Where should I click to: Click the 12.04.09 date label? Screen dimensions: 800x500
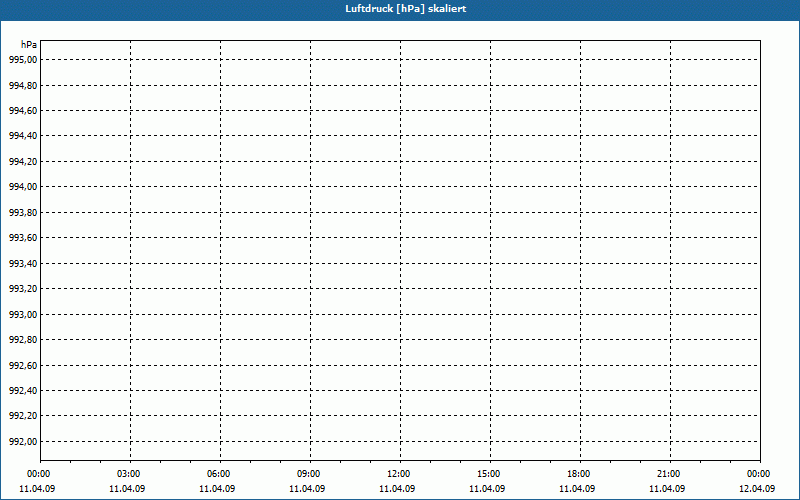point(758,489)
